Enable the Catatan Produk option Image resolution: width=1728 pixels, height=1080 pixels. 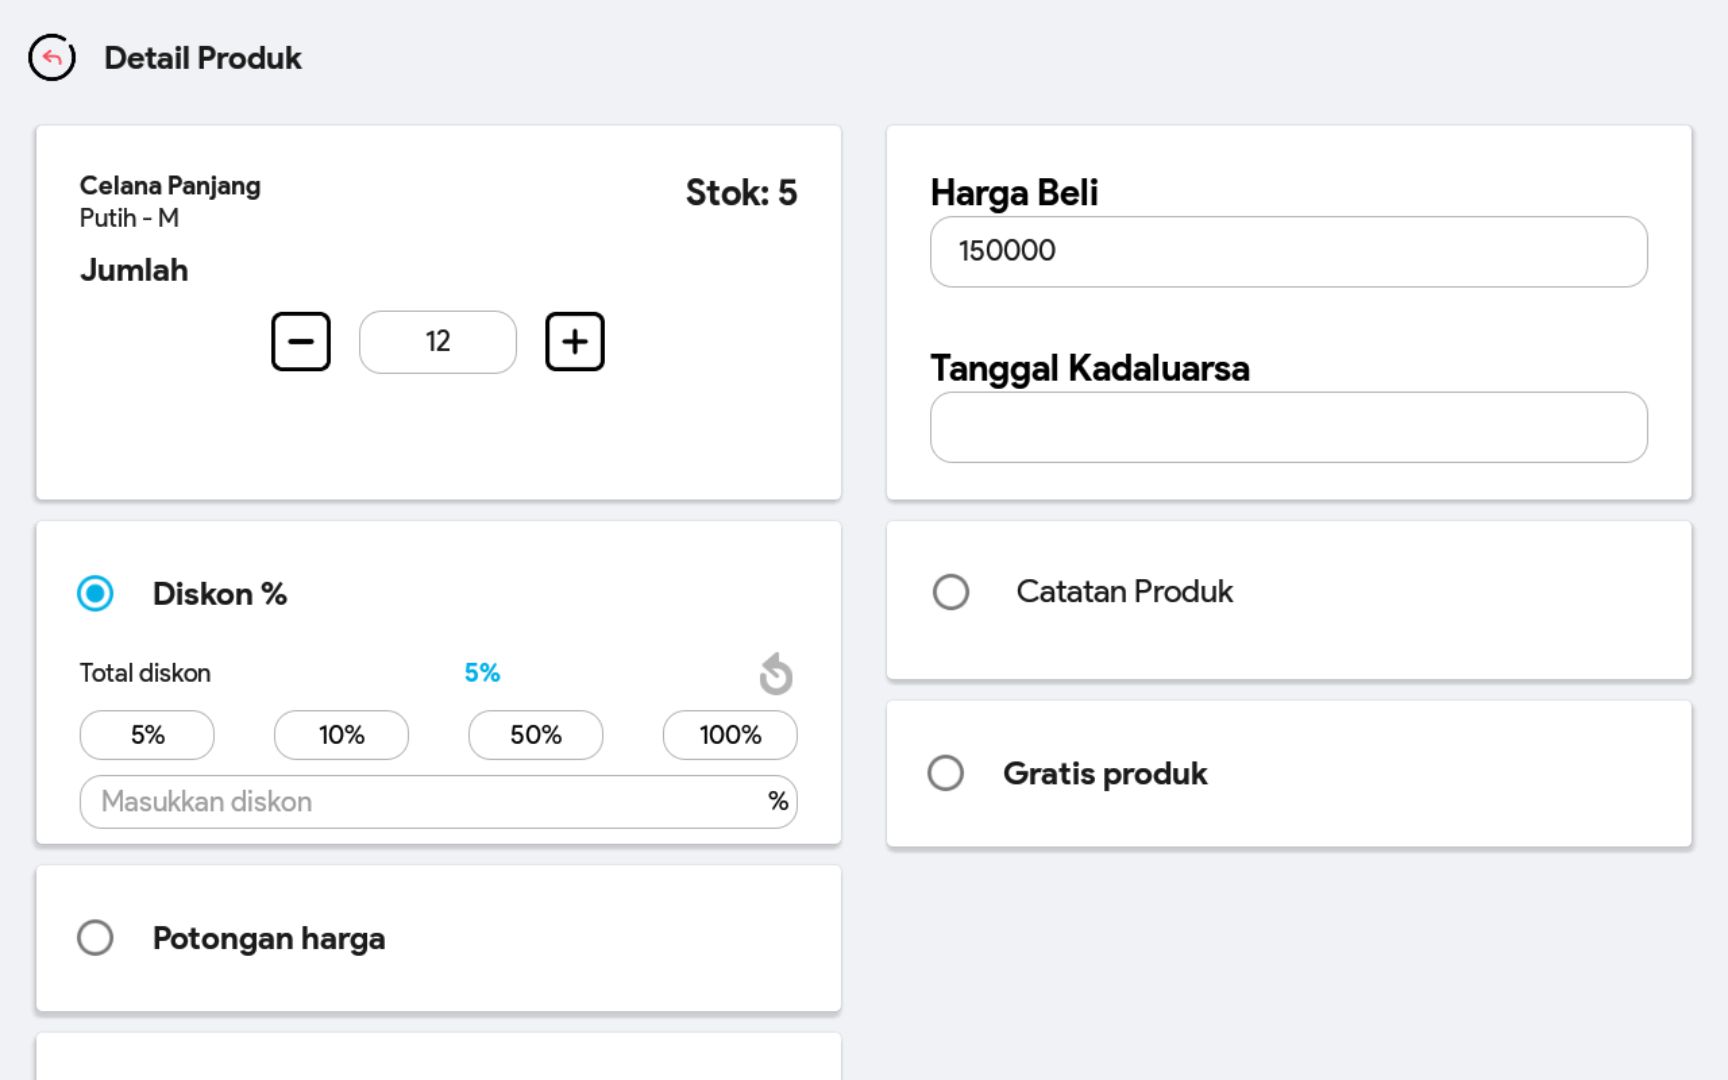click(x=951, y=592)
